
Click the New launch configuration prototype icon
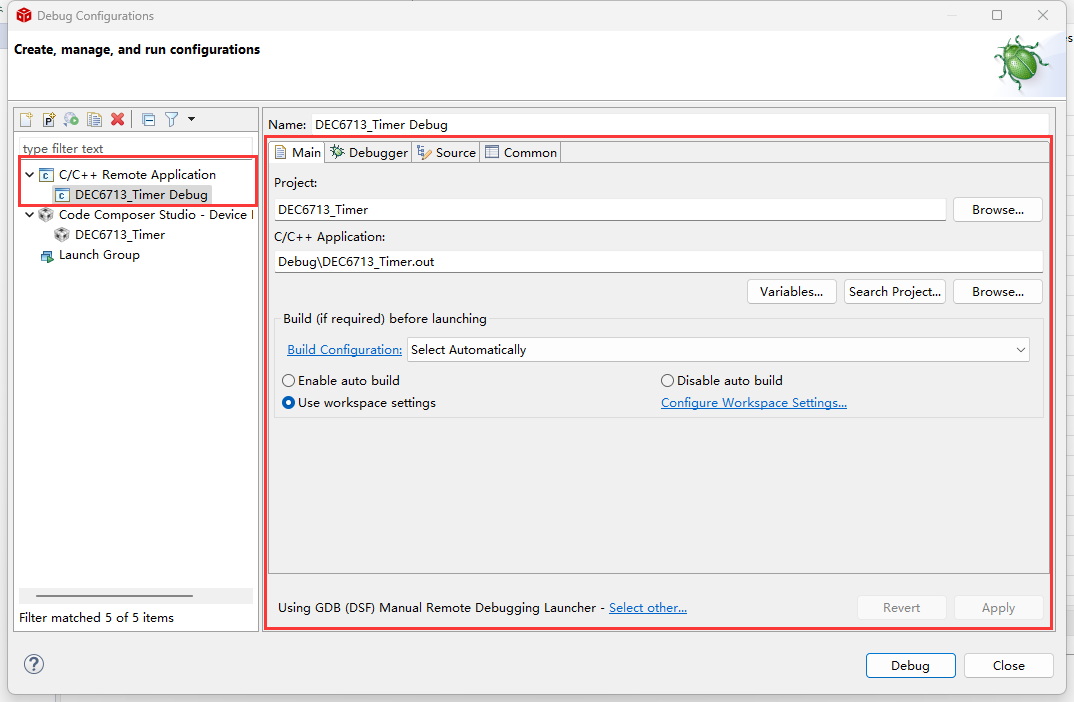point(49,119)
